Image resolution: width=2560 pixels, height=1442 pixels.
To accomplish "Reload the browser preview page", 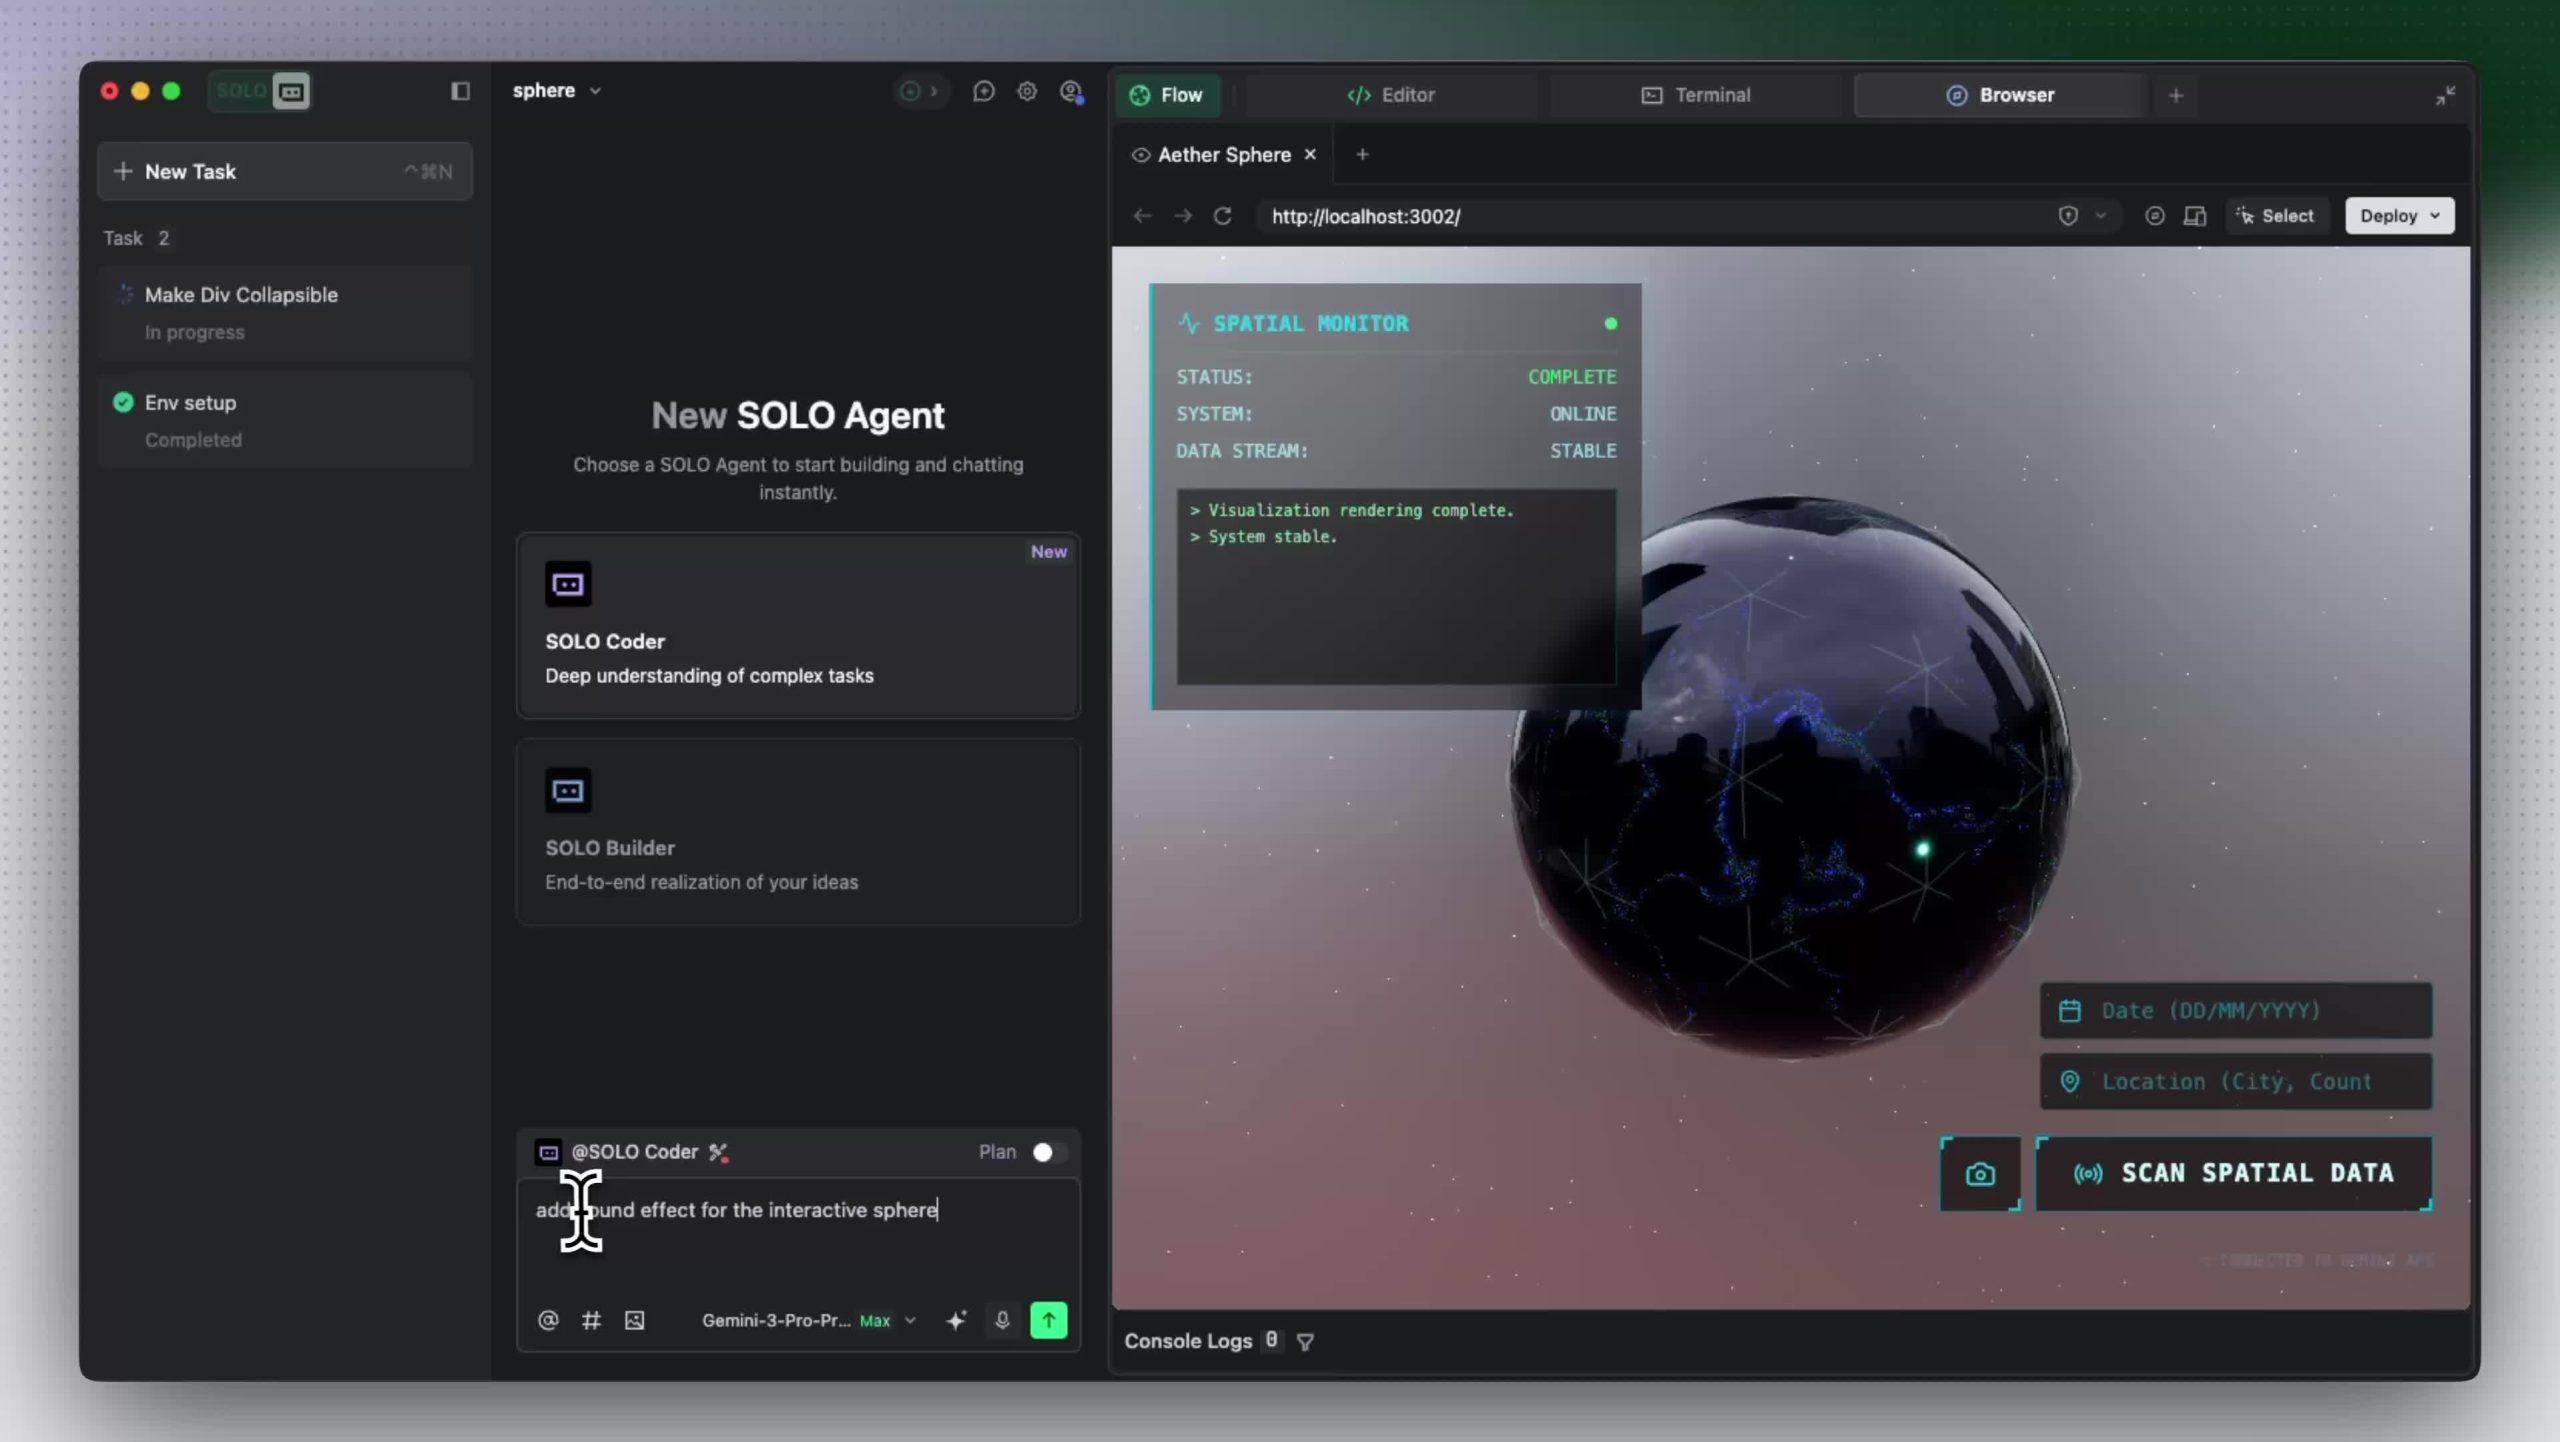I will tap(1222, 216).
